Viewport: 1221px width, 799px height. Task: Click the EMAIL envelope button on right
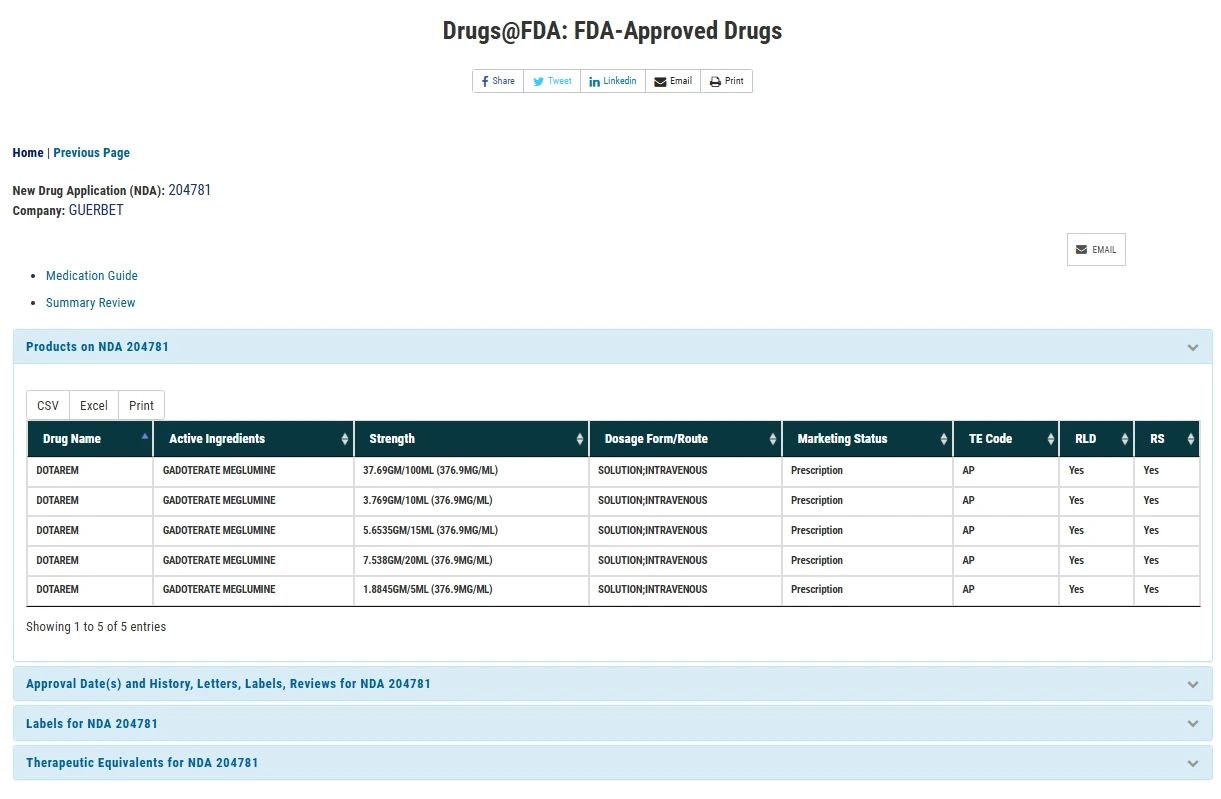pos(1096,250)
